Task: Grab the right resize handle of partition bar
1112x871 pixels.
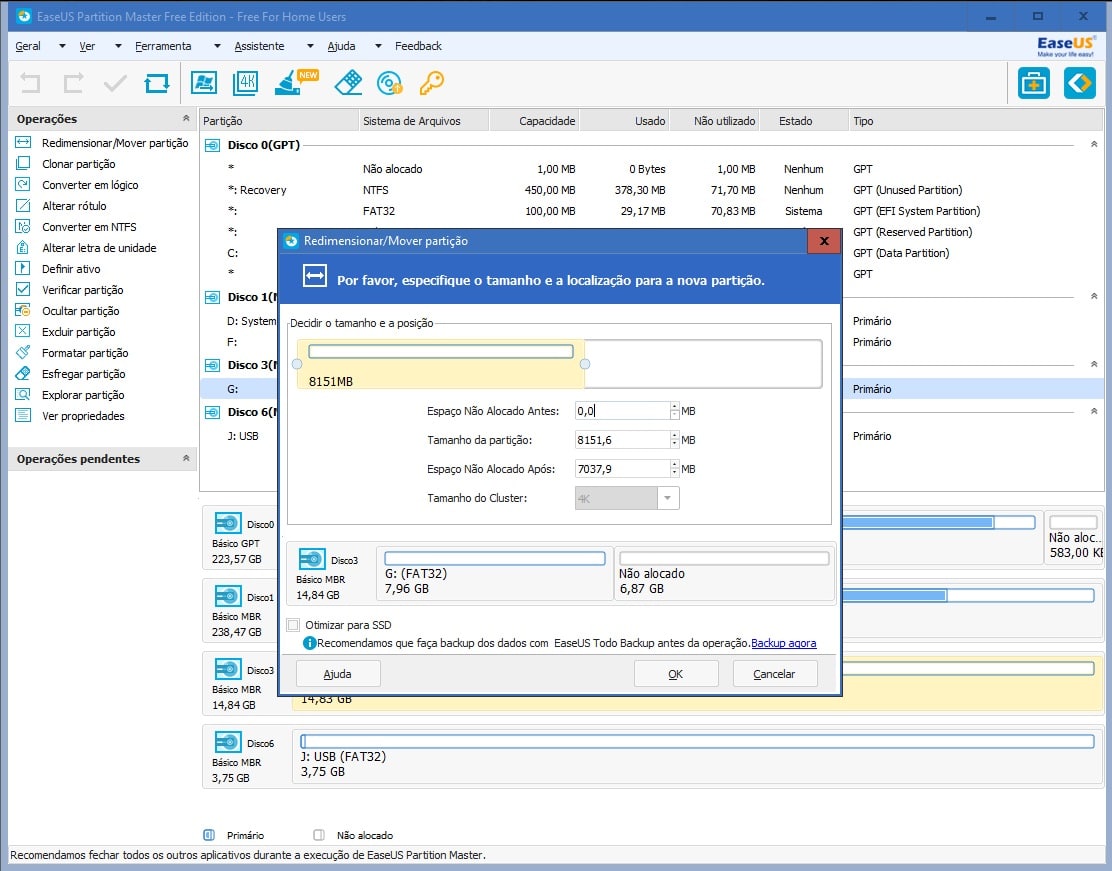Action: click(x=585, y=364)
